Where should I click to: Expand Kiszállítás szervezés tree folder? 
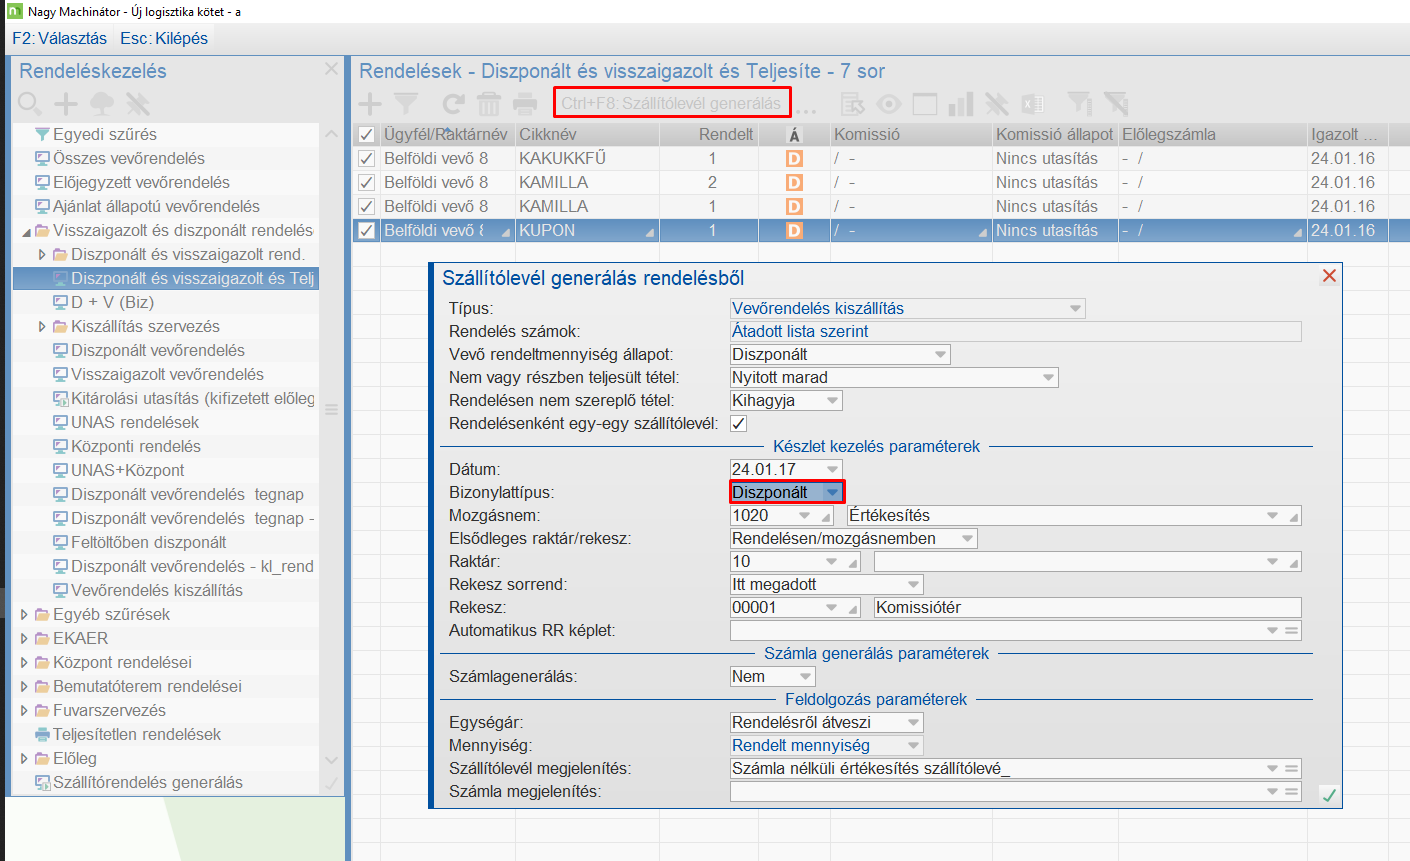(x=42, y=326)
